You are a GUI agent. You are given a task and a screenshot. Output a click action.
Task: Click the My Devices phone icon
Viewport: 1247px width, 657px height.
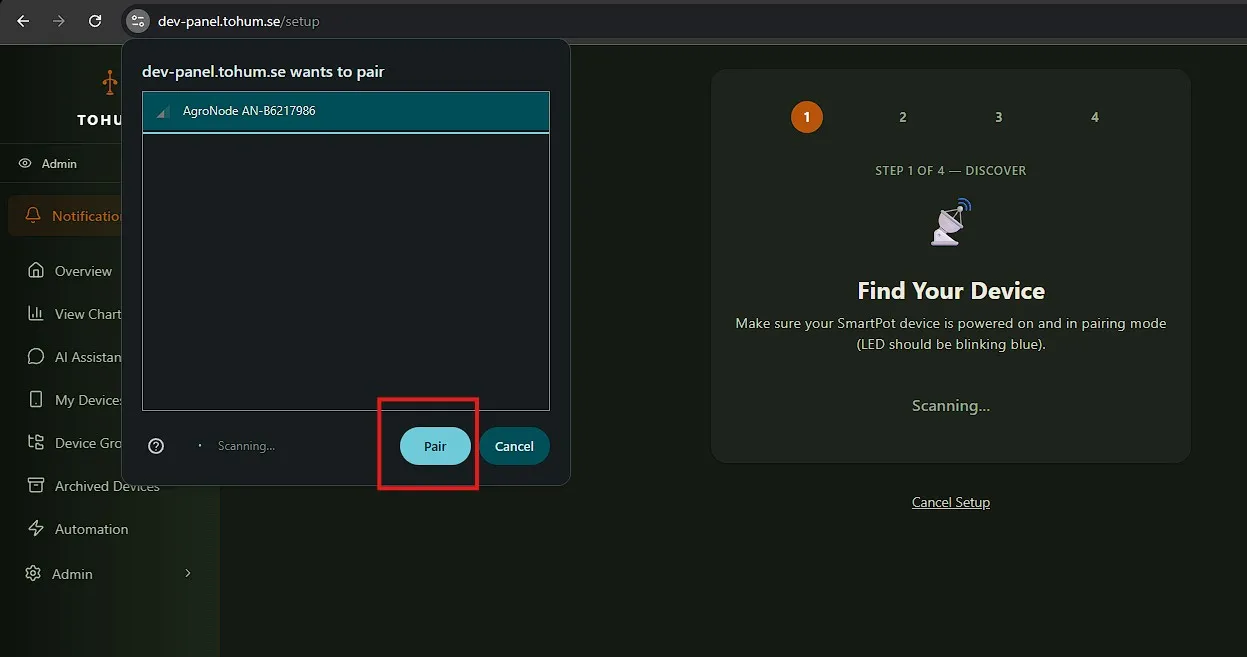(x=36, y=400)
